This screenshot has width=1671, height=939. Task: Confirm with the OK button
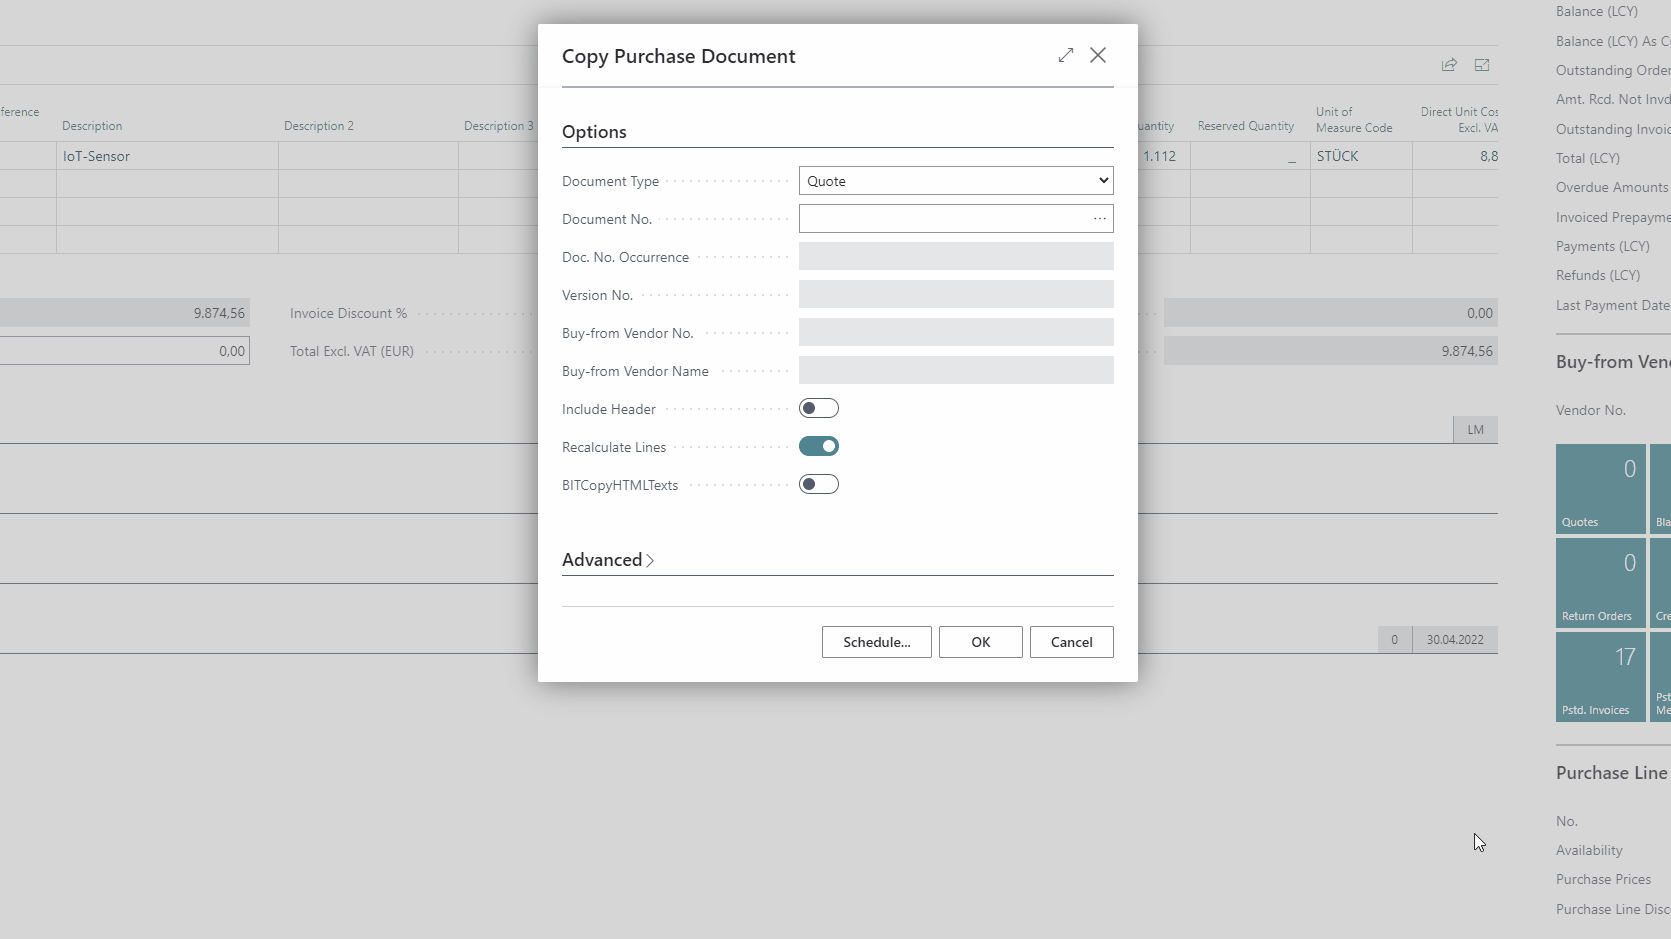(980, 642)
